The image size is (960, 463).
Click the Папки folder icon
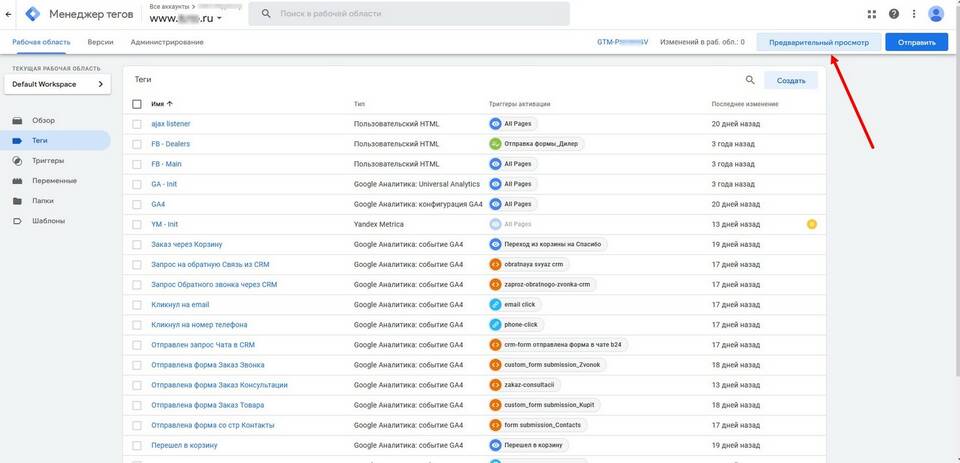18,201
